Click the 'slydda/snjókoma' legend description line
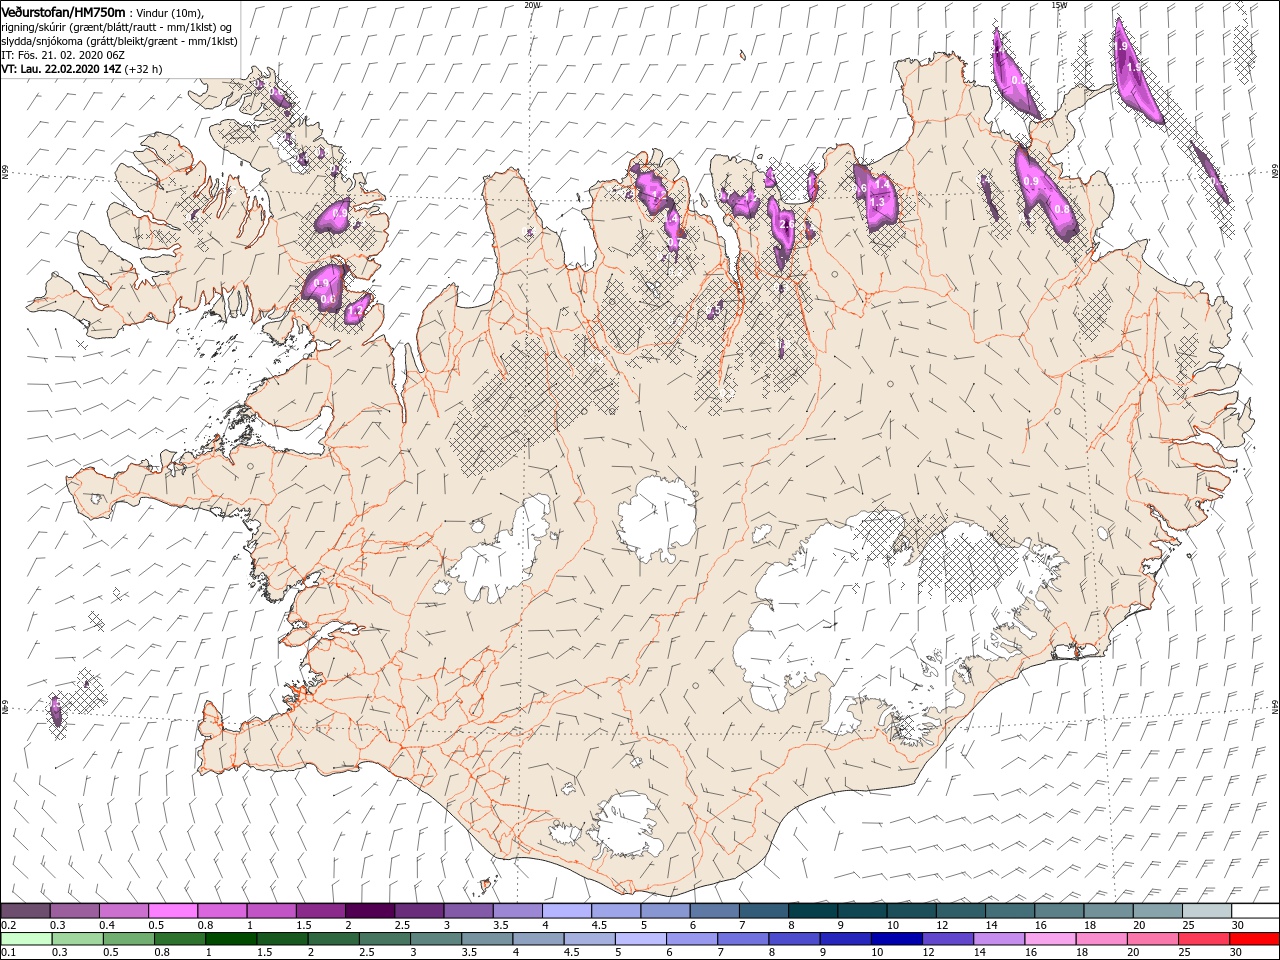This screenshot has height=960, width=1280. tap(119, 41)
